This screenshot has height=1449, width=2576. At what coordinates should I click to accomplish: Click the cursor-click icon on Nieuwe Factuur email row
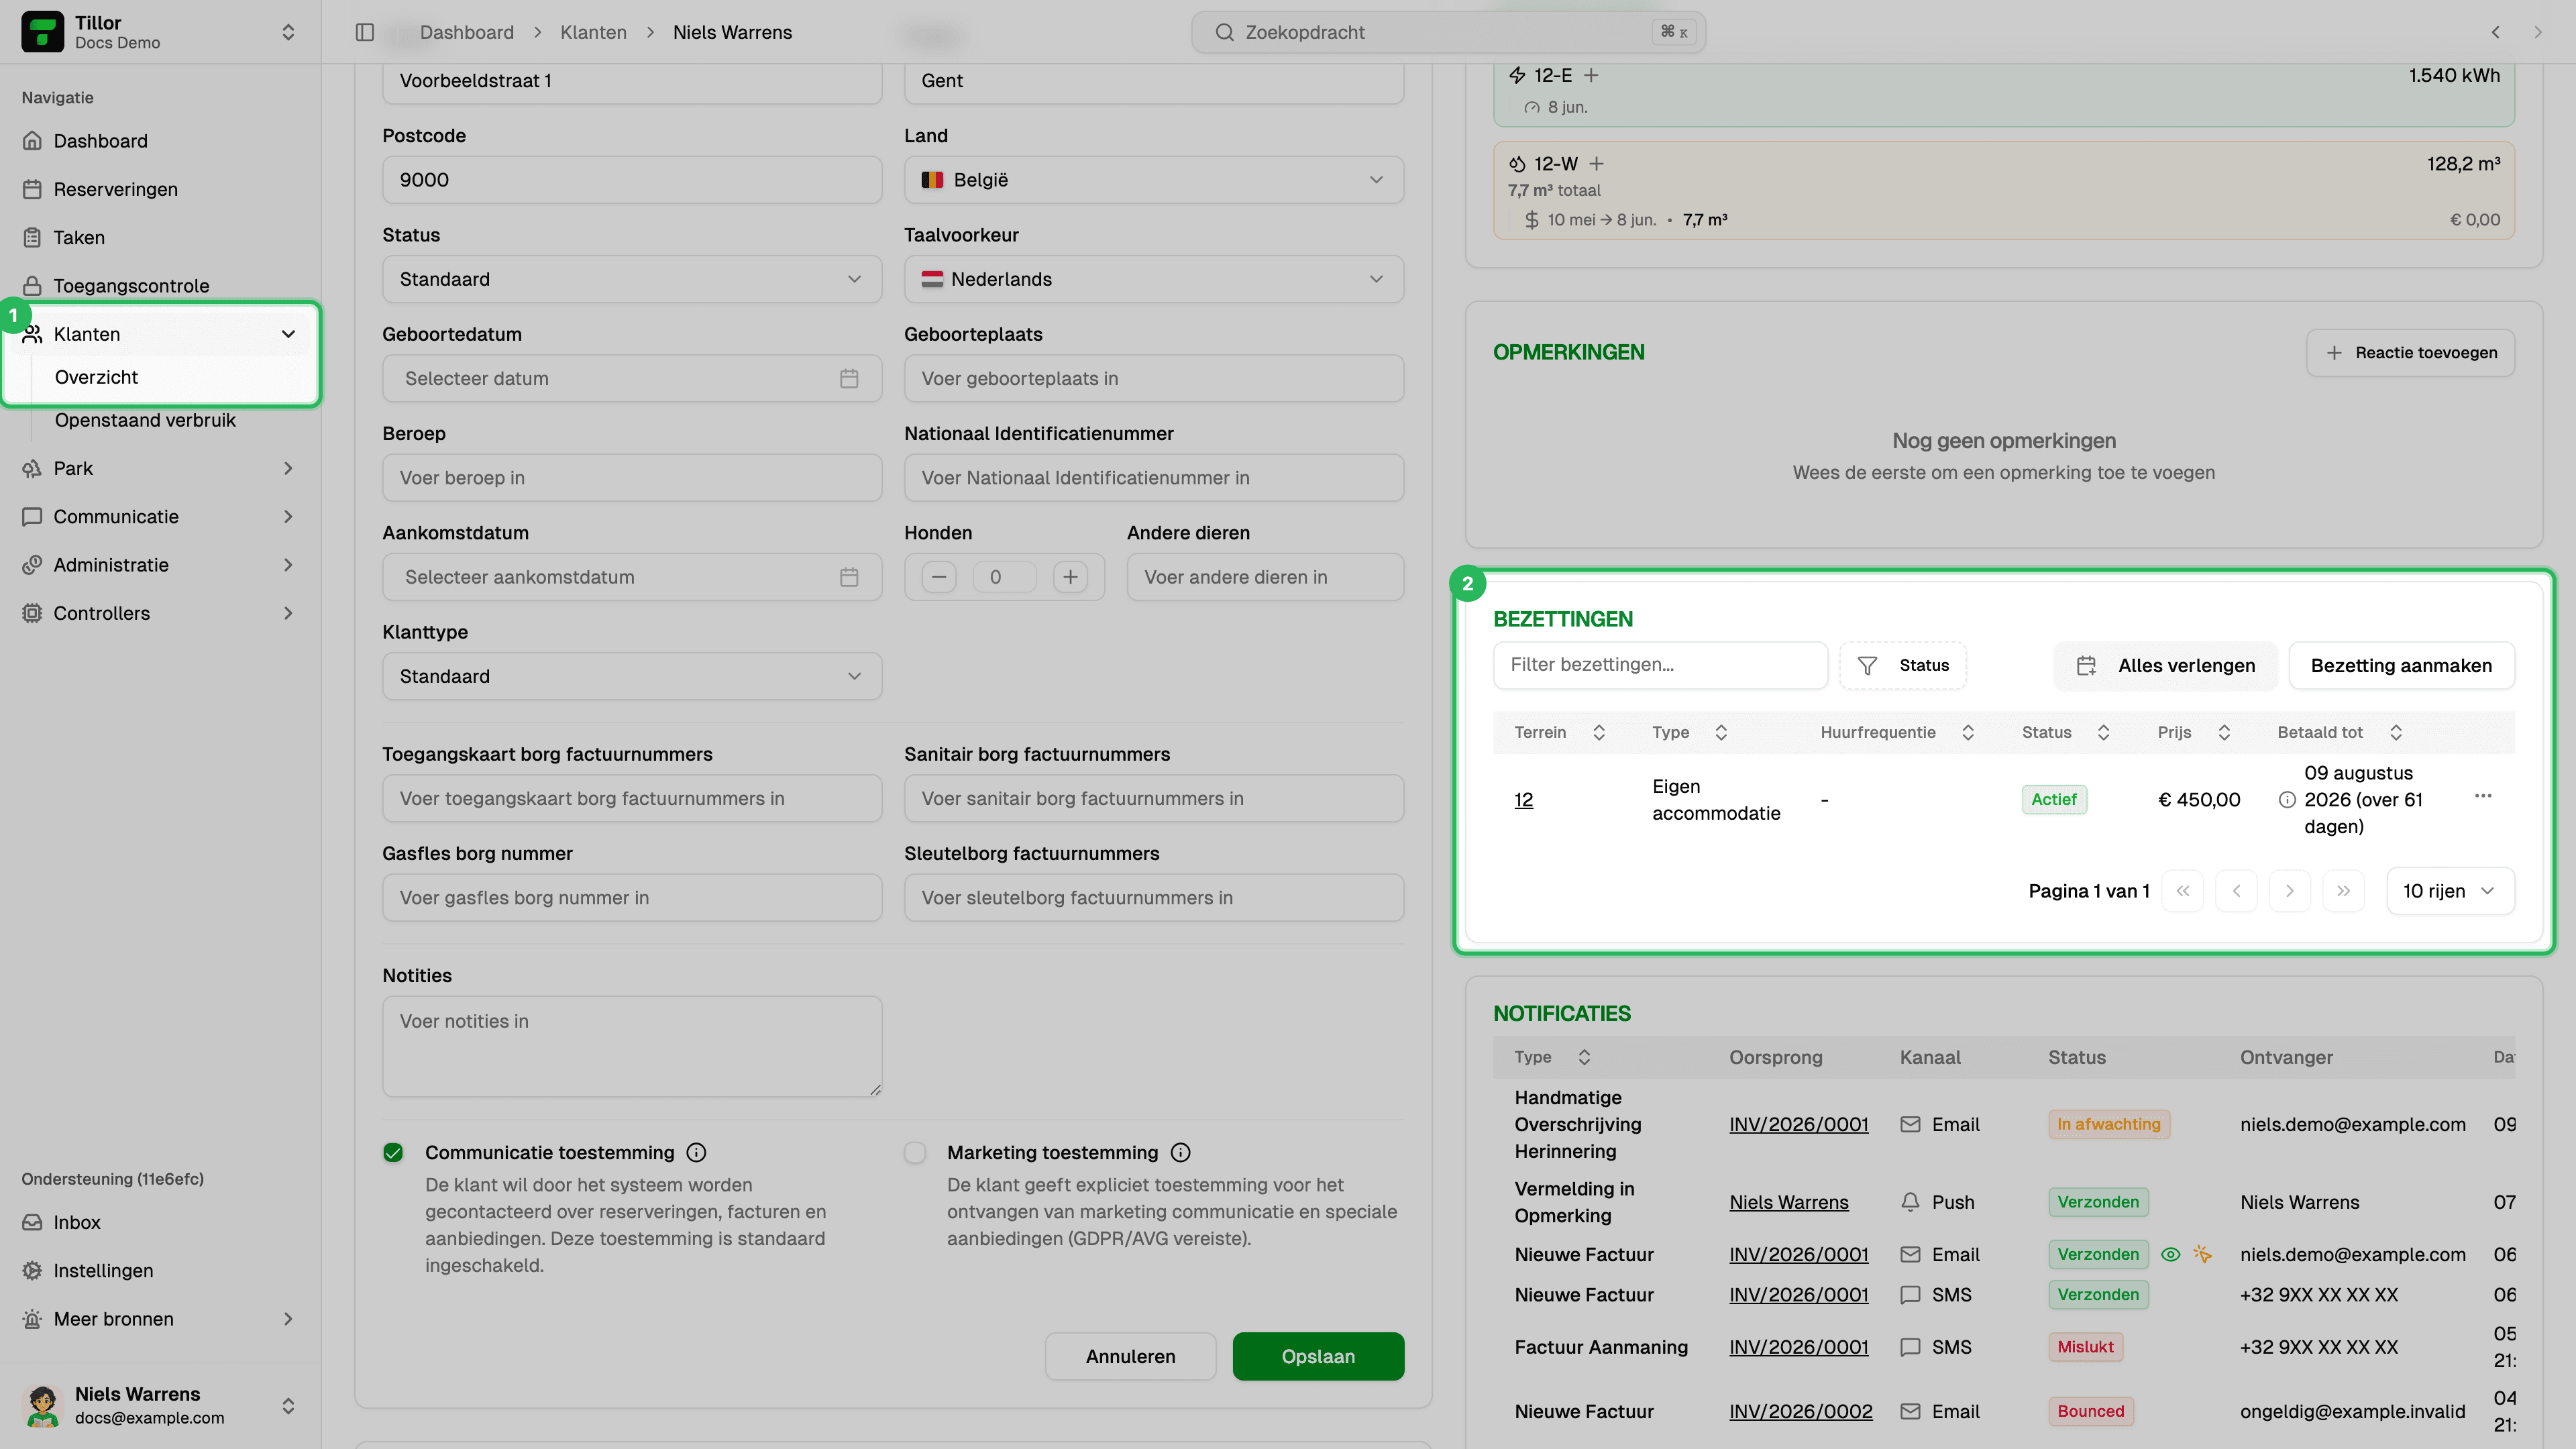coord(2202,1254)
